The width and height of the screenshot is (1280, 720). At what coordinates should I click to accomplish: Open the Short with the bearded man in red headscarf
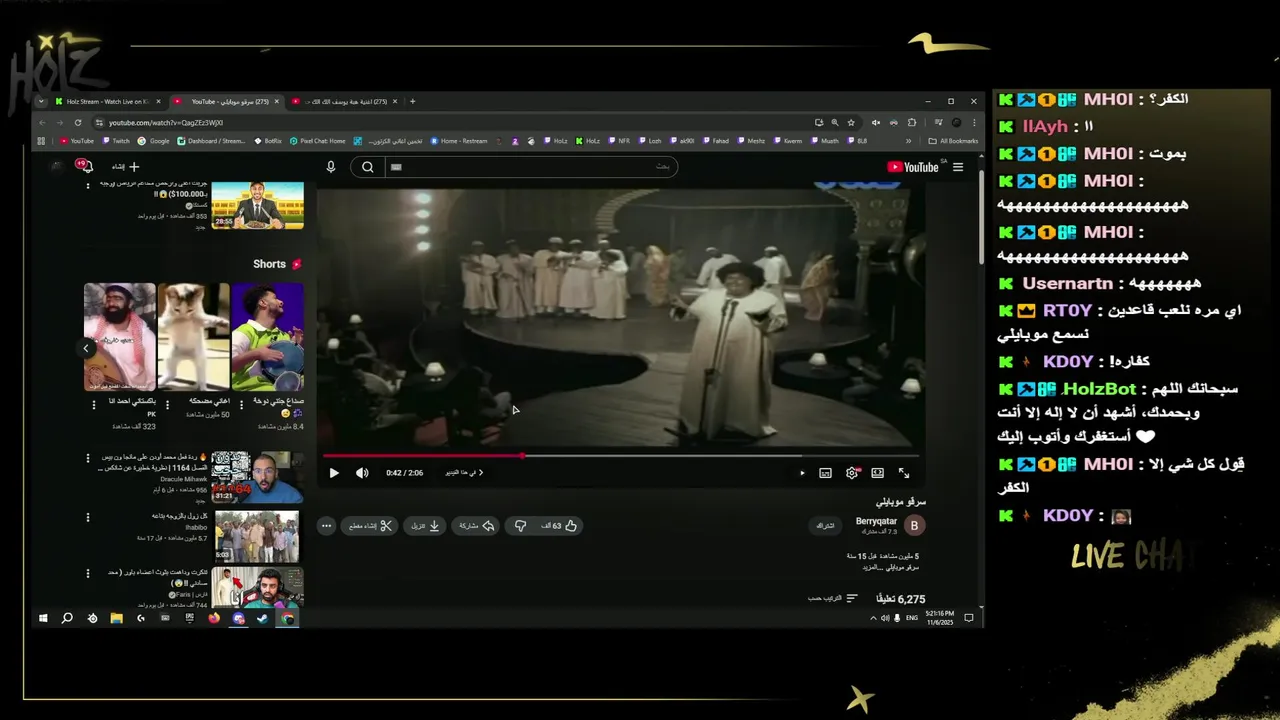click(x=120, y=336)
